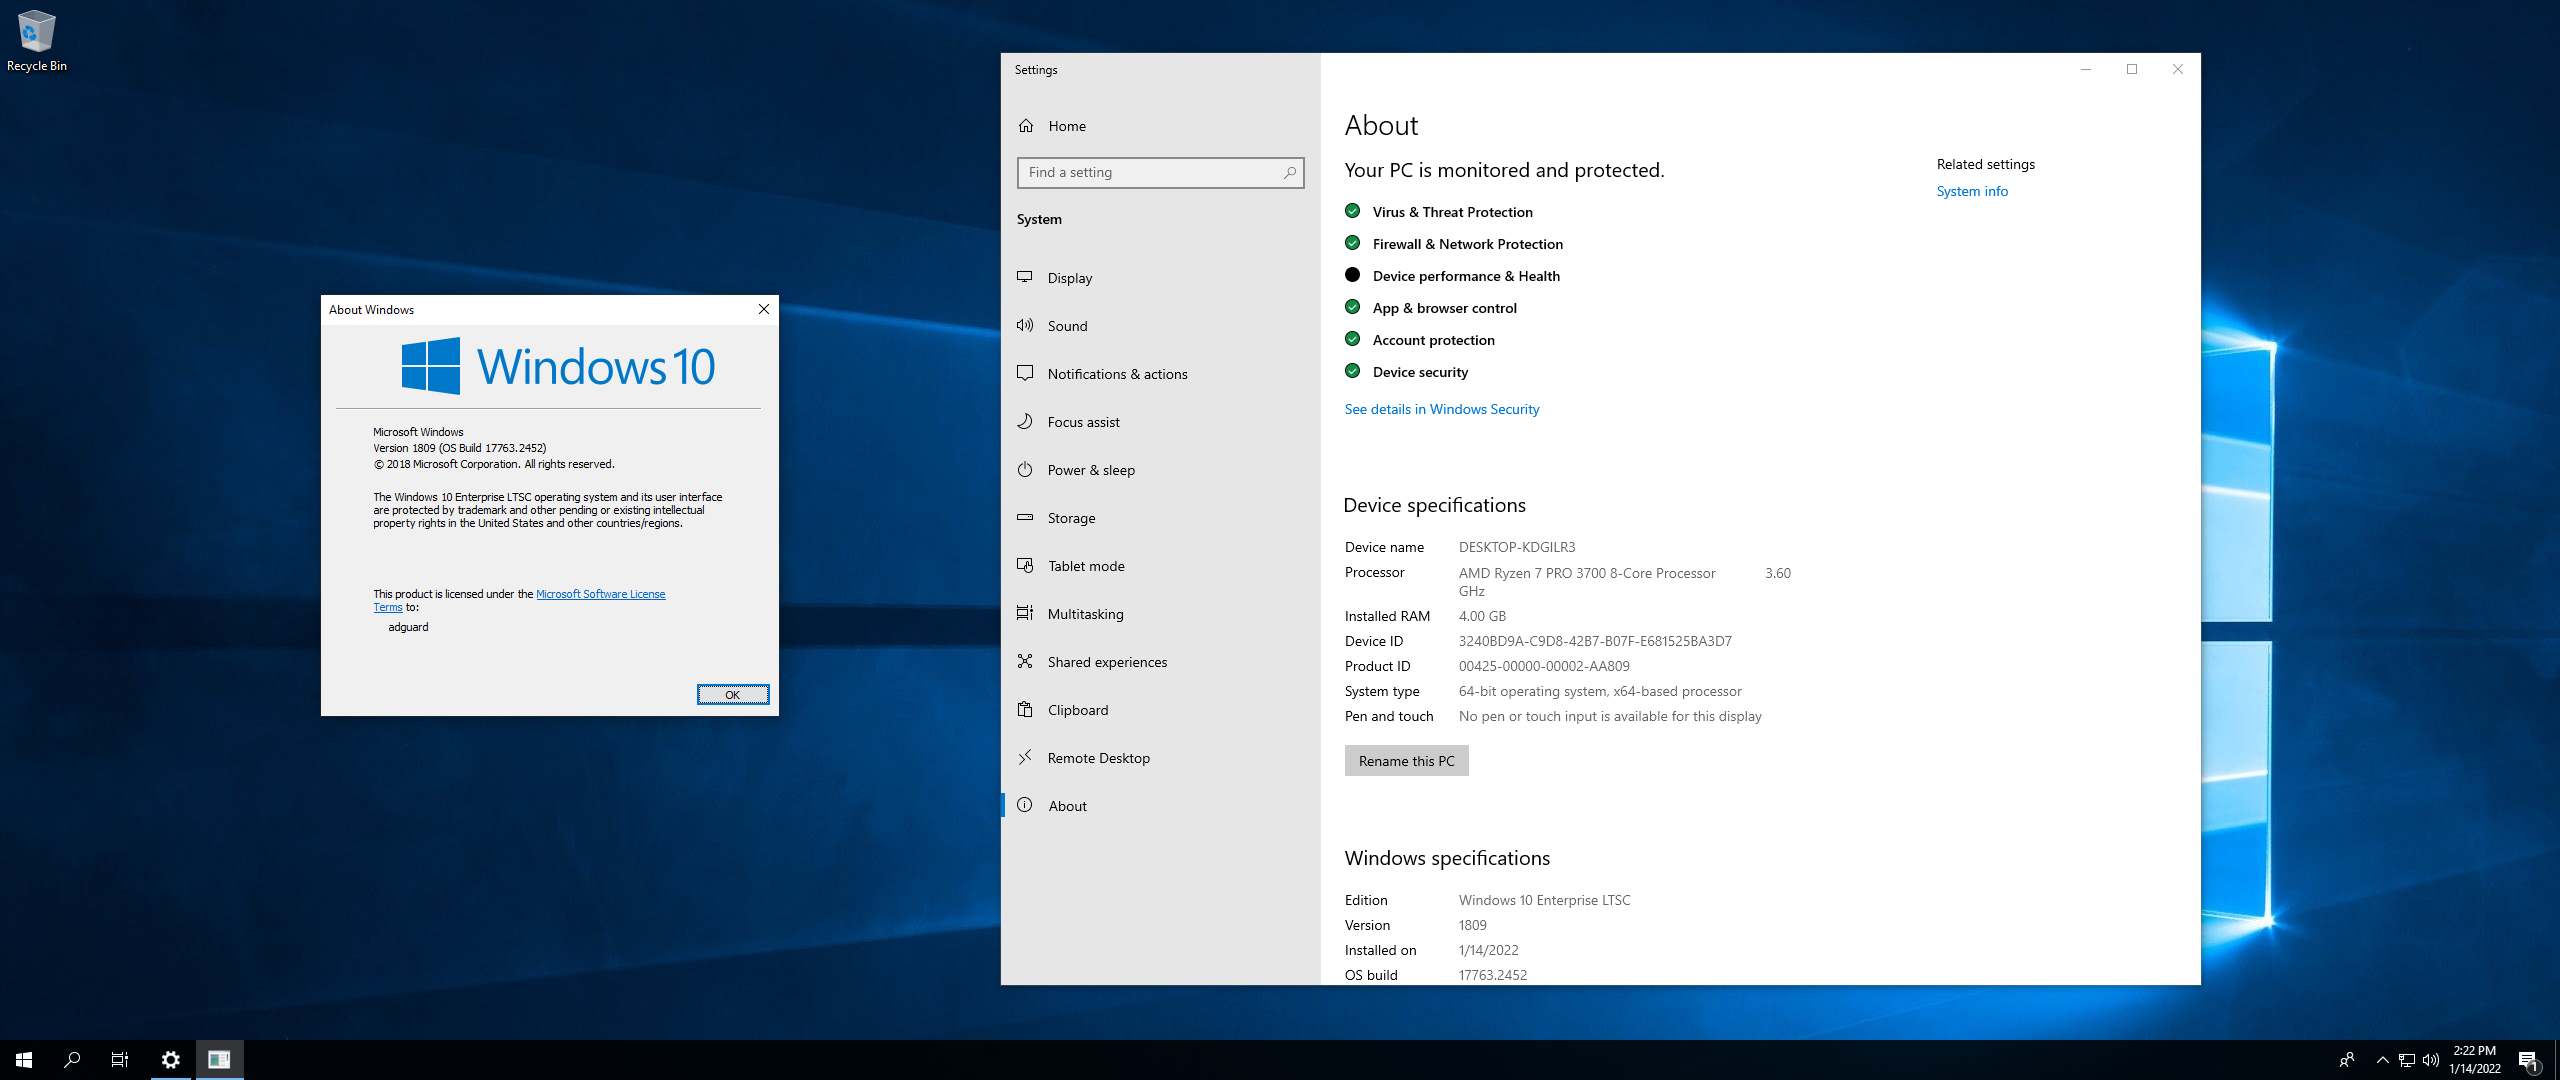
Task: Select Clipboard in the Settings menu
Action: [x=1160, y=710]
